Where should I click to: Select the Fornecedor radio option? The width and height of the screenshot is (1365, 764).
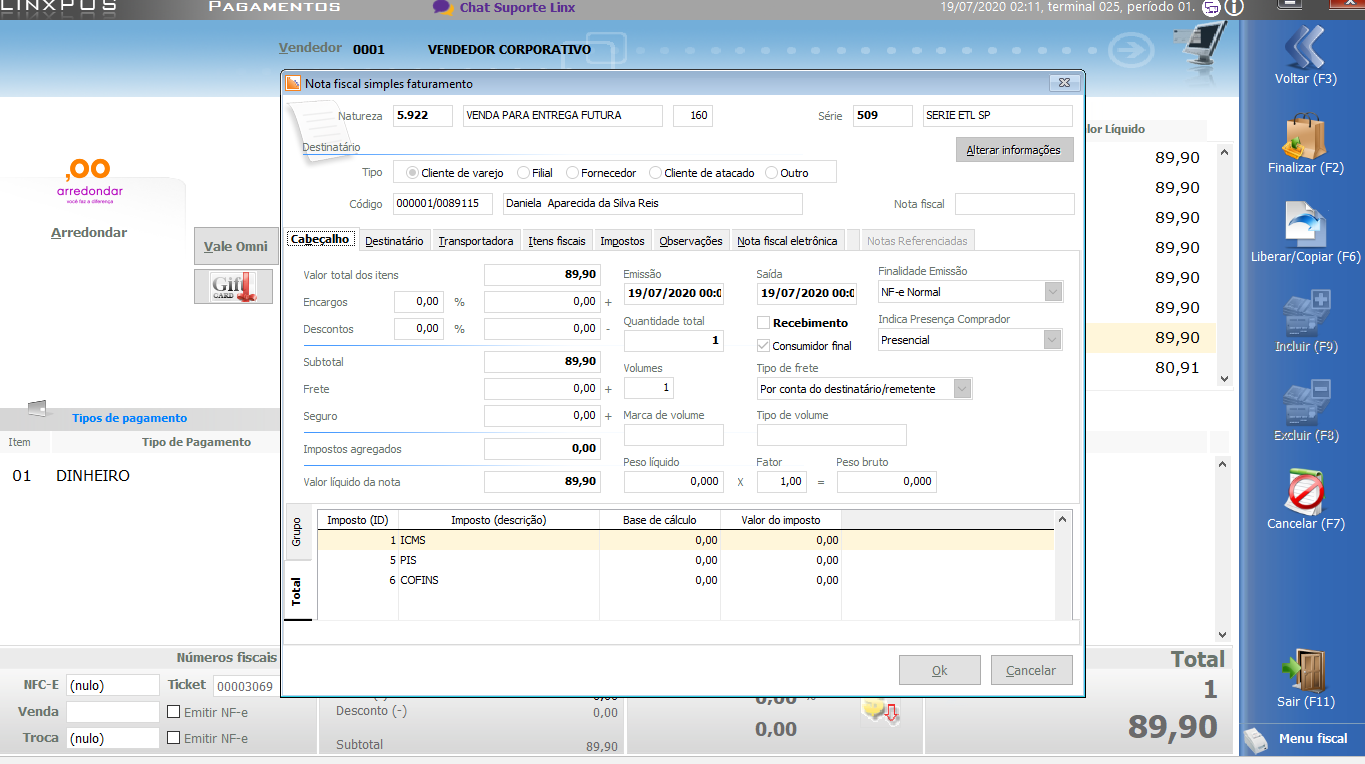(x=573, y=173)
